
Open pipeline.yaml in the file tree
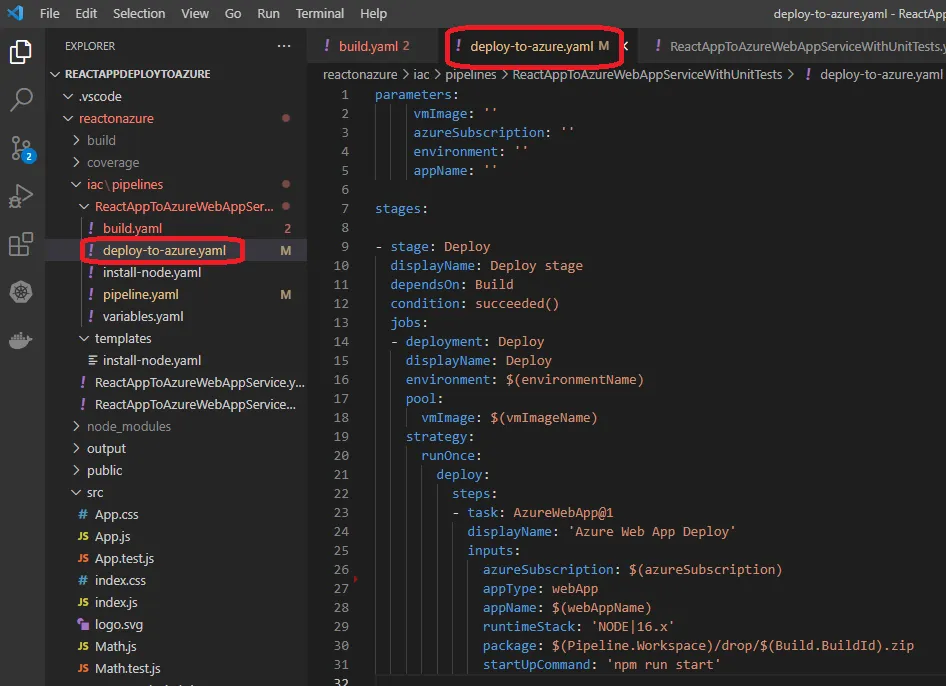(x=140, y=294)
